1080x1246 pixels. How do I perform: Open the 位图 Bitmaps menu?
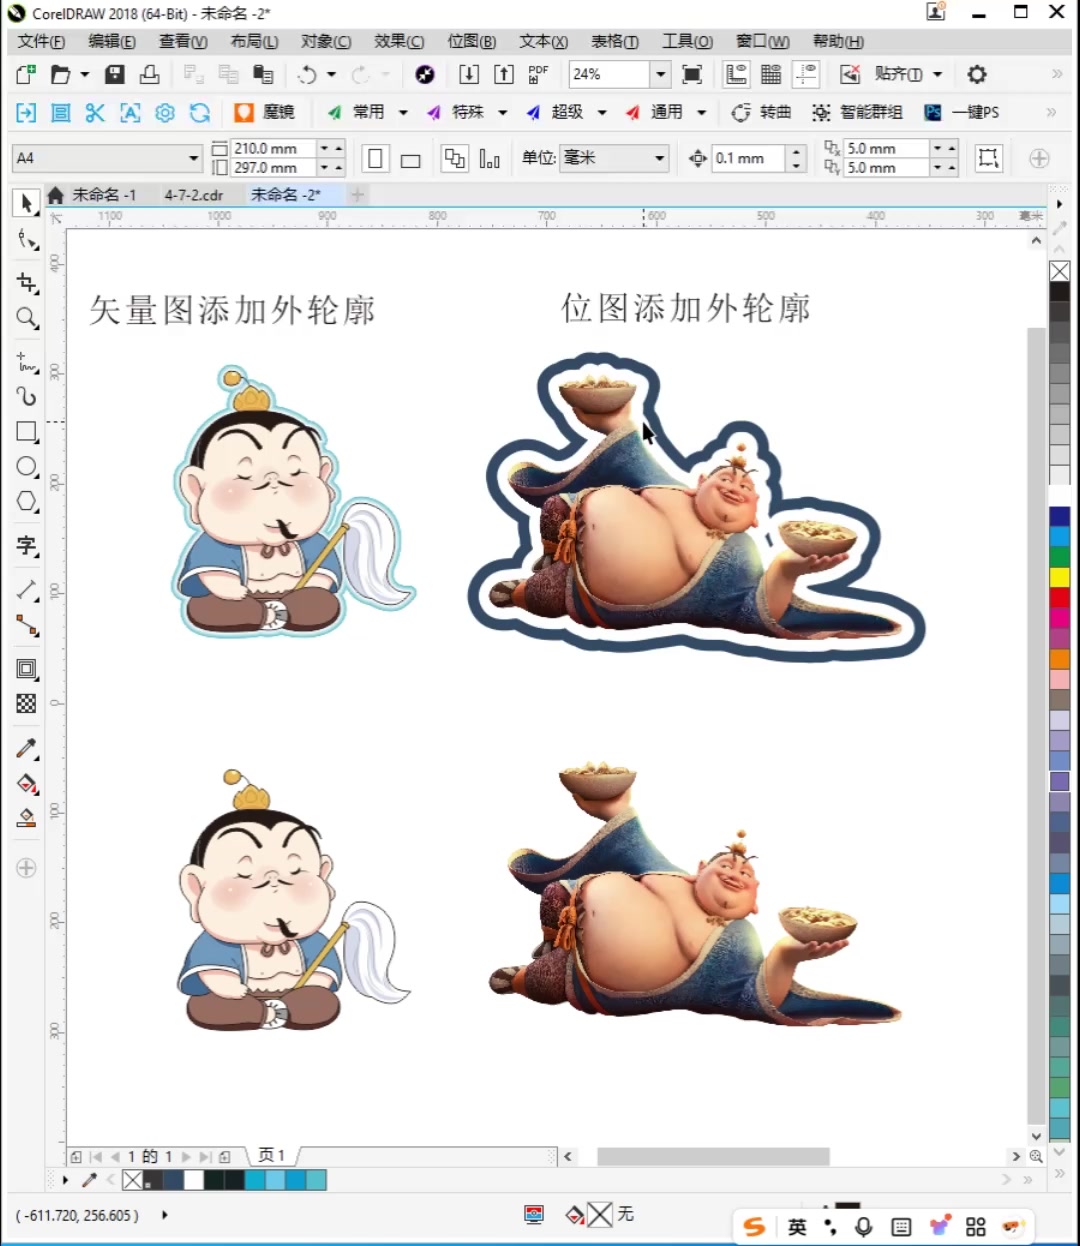470,41
